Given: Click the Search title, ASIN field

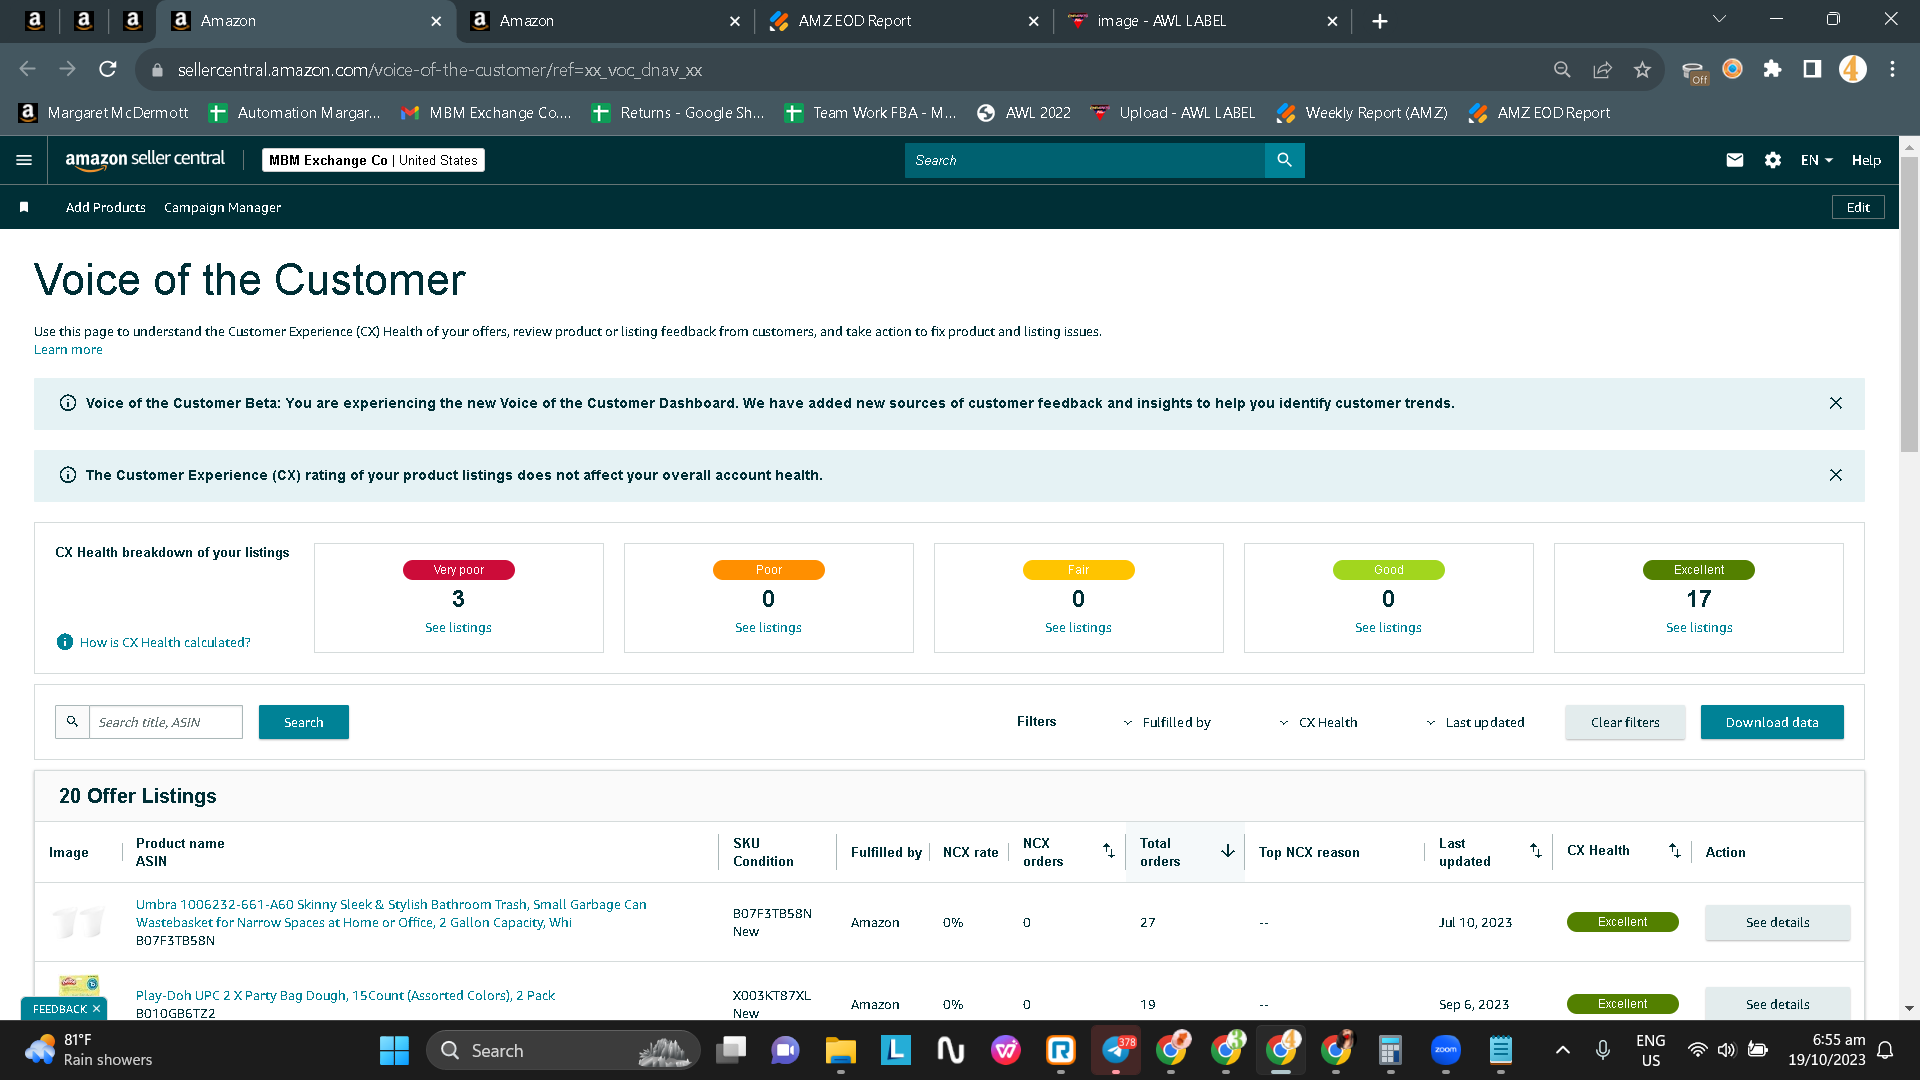Looking at the screenshot, I should [166, 722].
